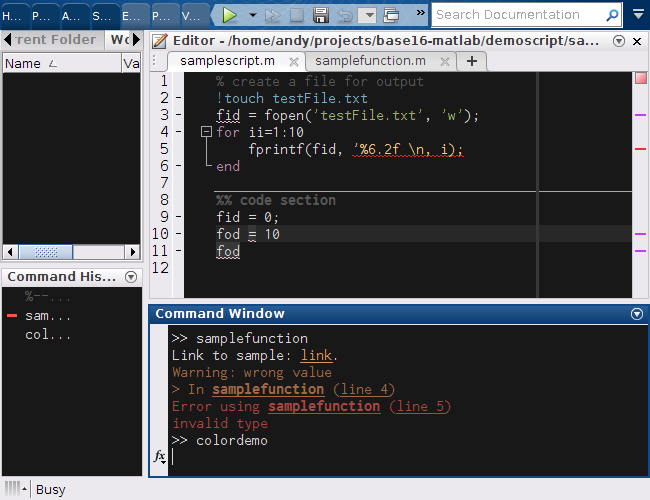Image resolution: width=650 pixels, height=500 pixels.
Task: Click the editor tab bar drag grip icon
Action: 154,61
